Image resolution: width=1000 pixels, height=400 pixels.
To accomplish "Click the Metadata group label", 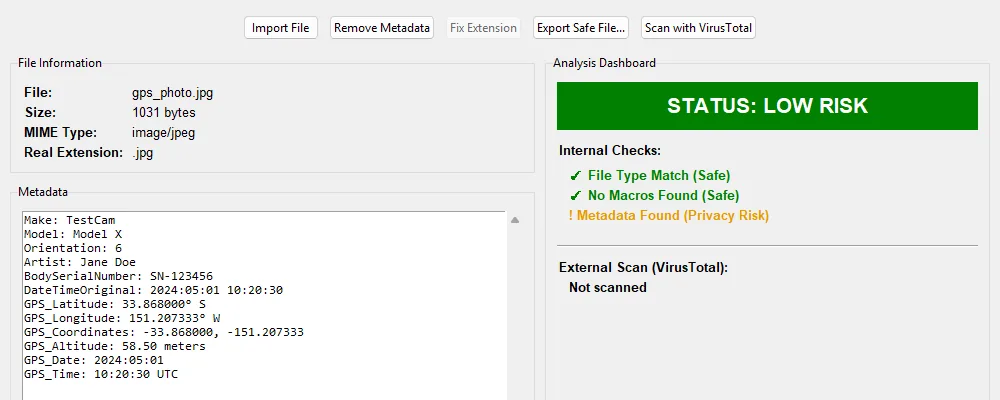I will [x=43, y=191].
